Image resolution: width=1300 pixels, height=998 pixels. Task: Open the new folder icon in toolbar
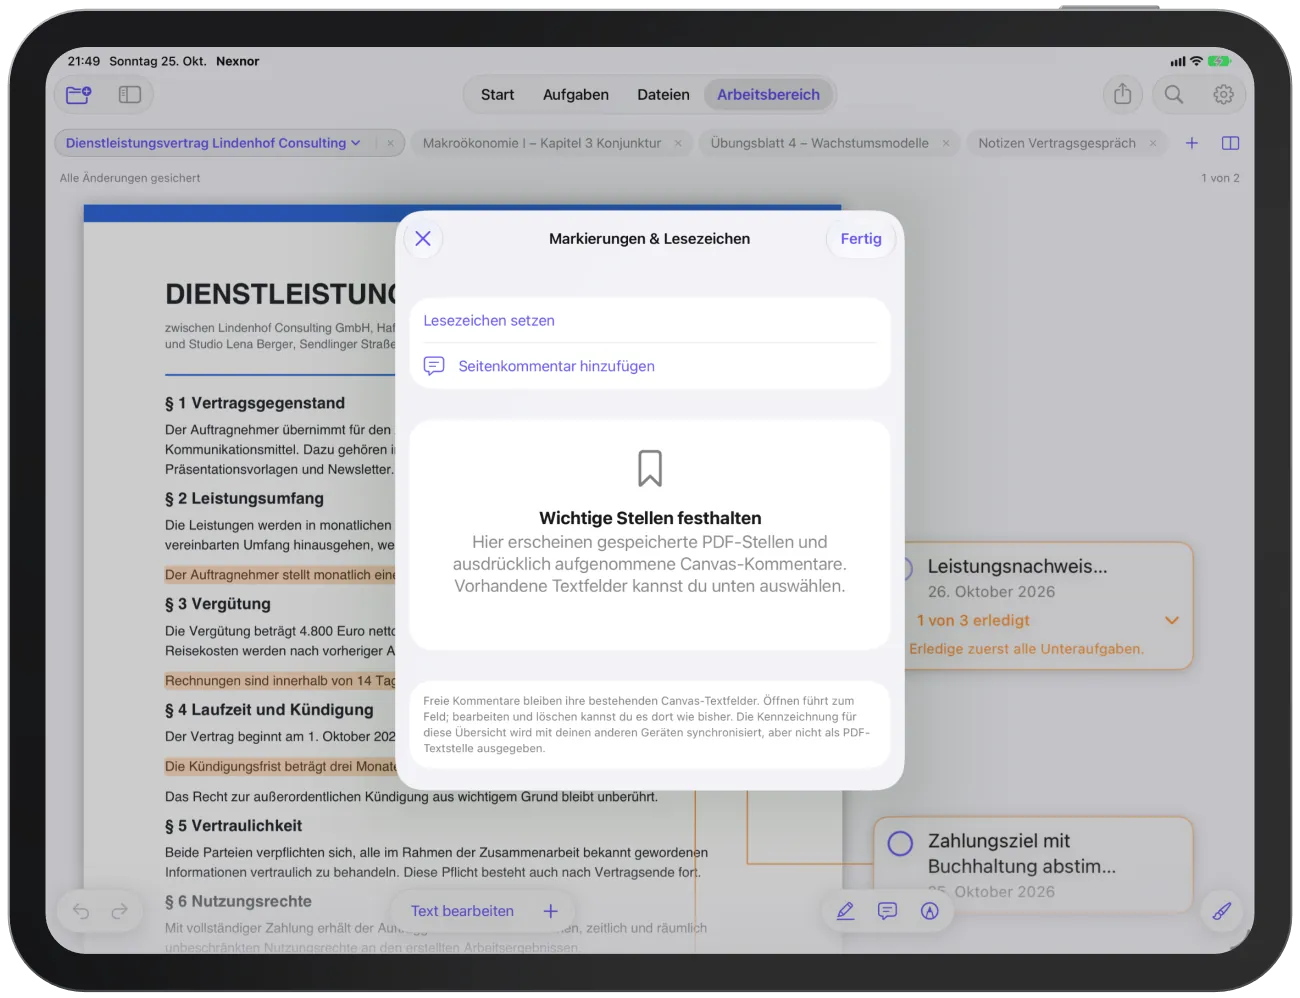(79, 95)
